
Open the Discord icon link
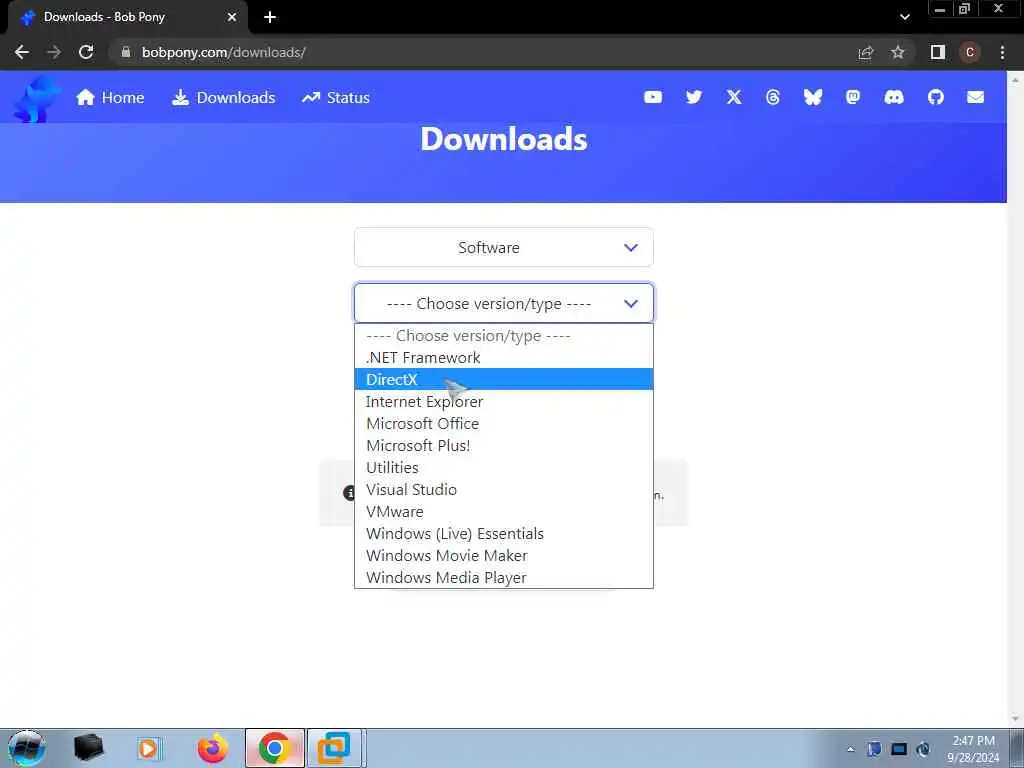[894, 97]
